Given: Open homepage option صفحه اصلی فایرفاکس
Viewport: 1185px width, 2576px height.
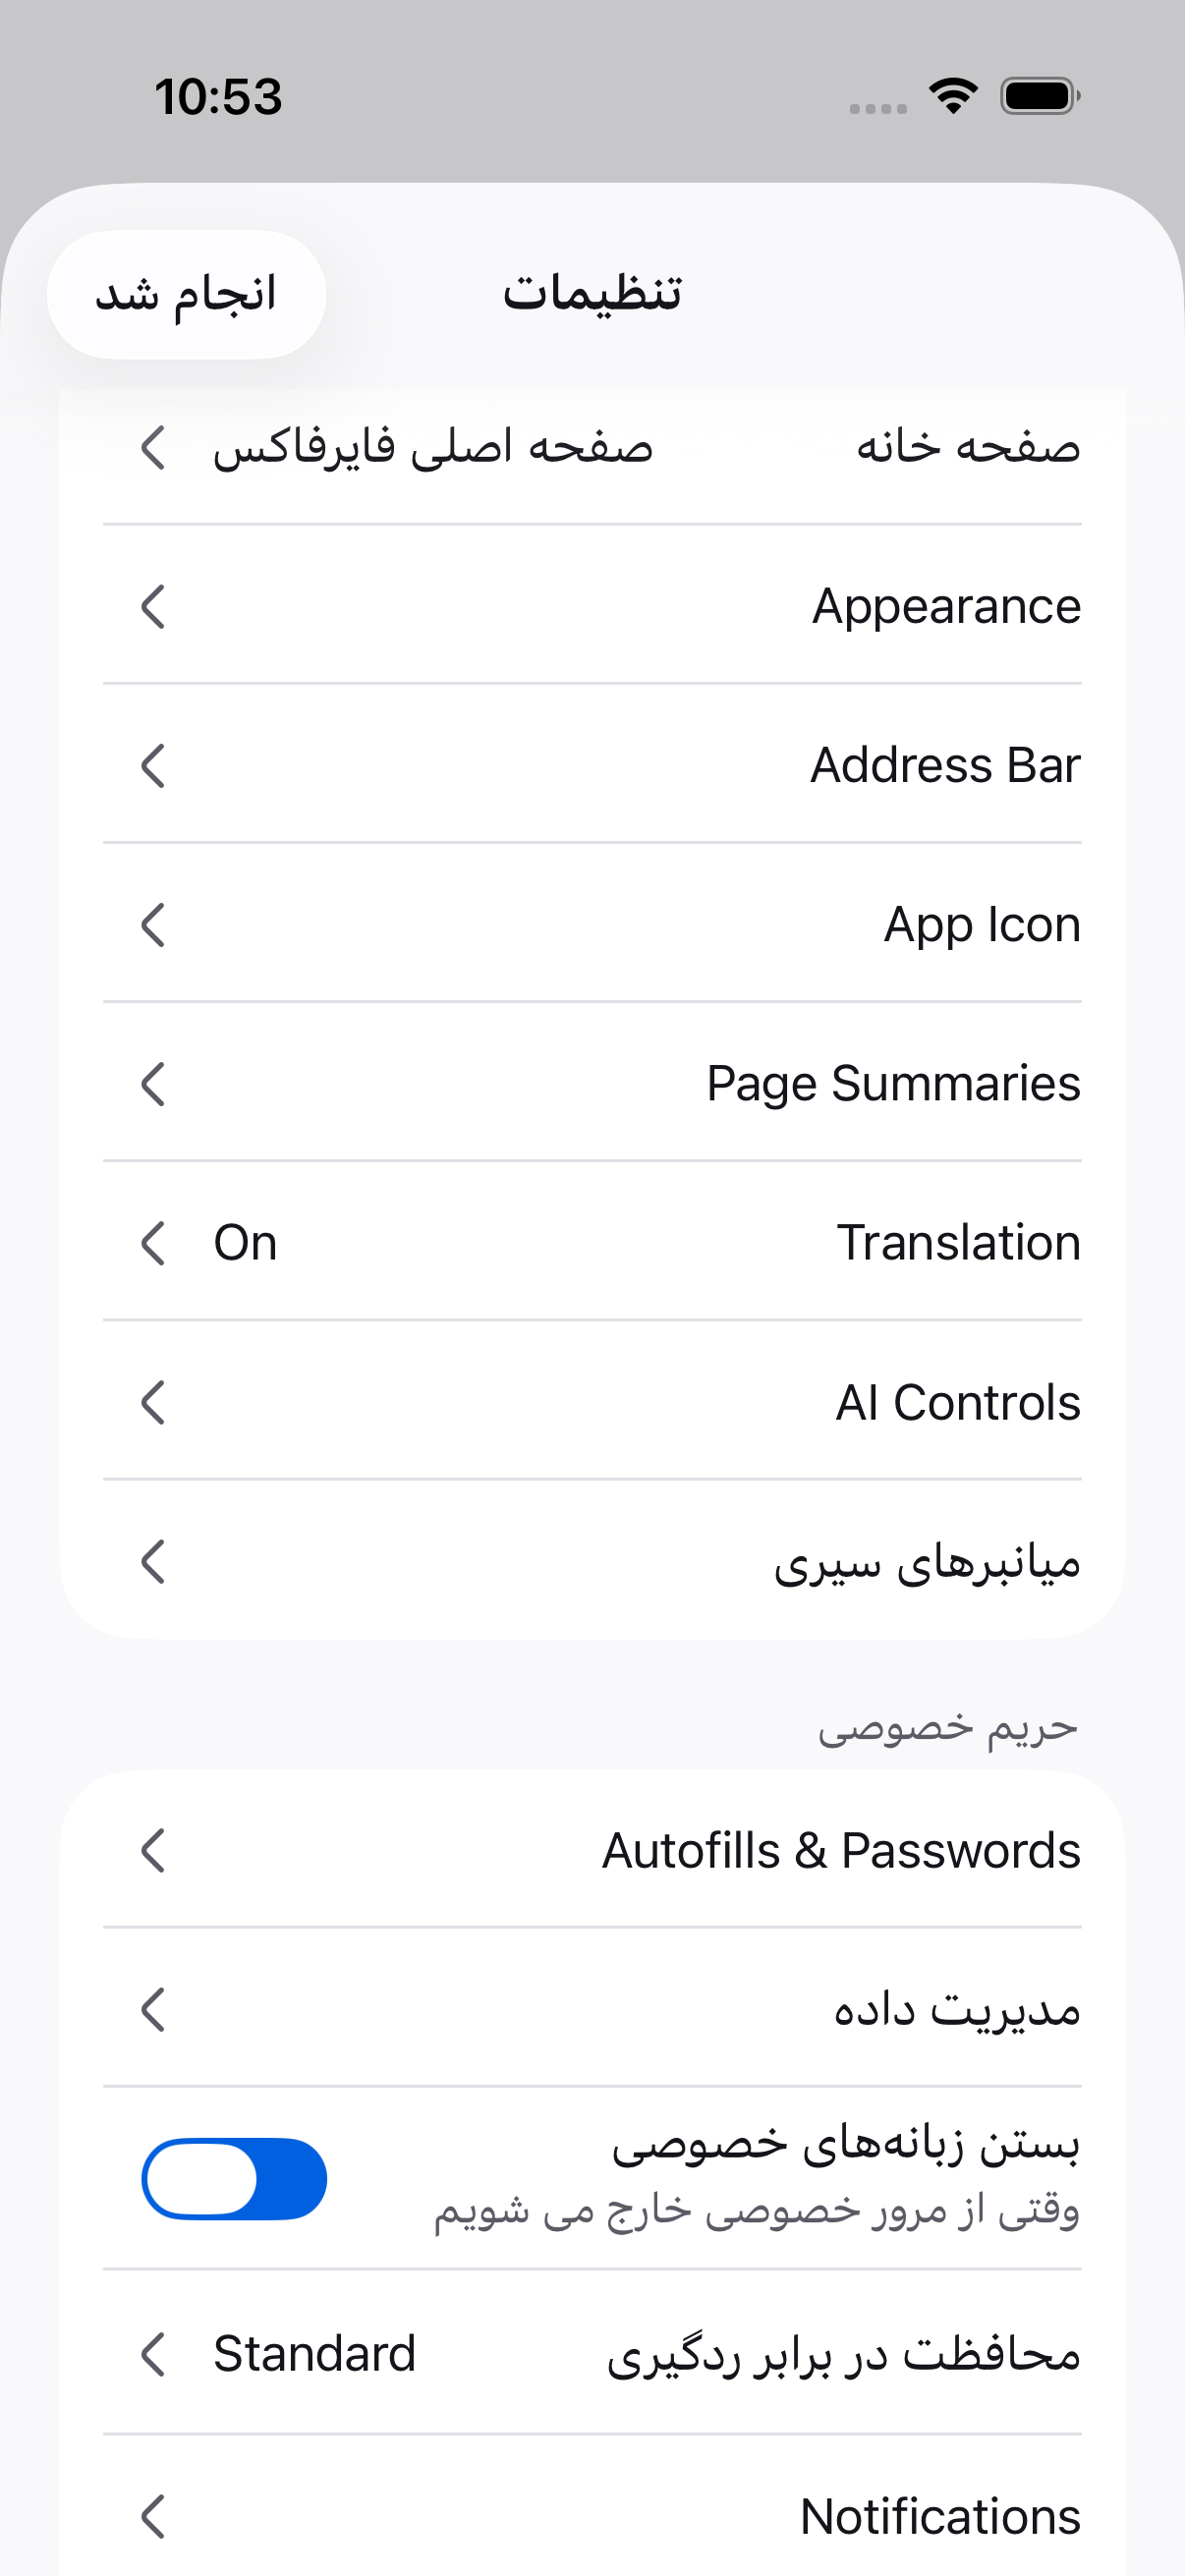Looking at the screenshot, I should click(592, 446).
